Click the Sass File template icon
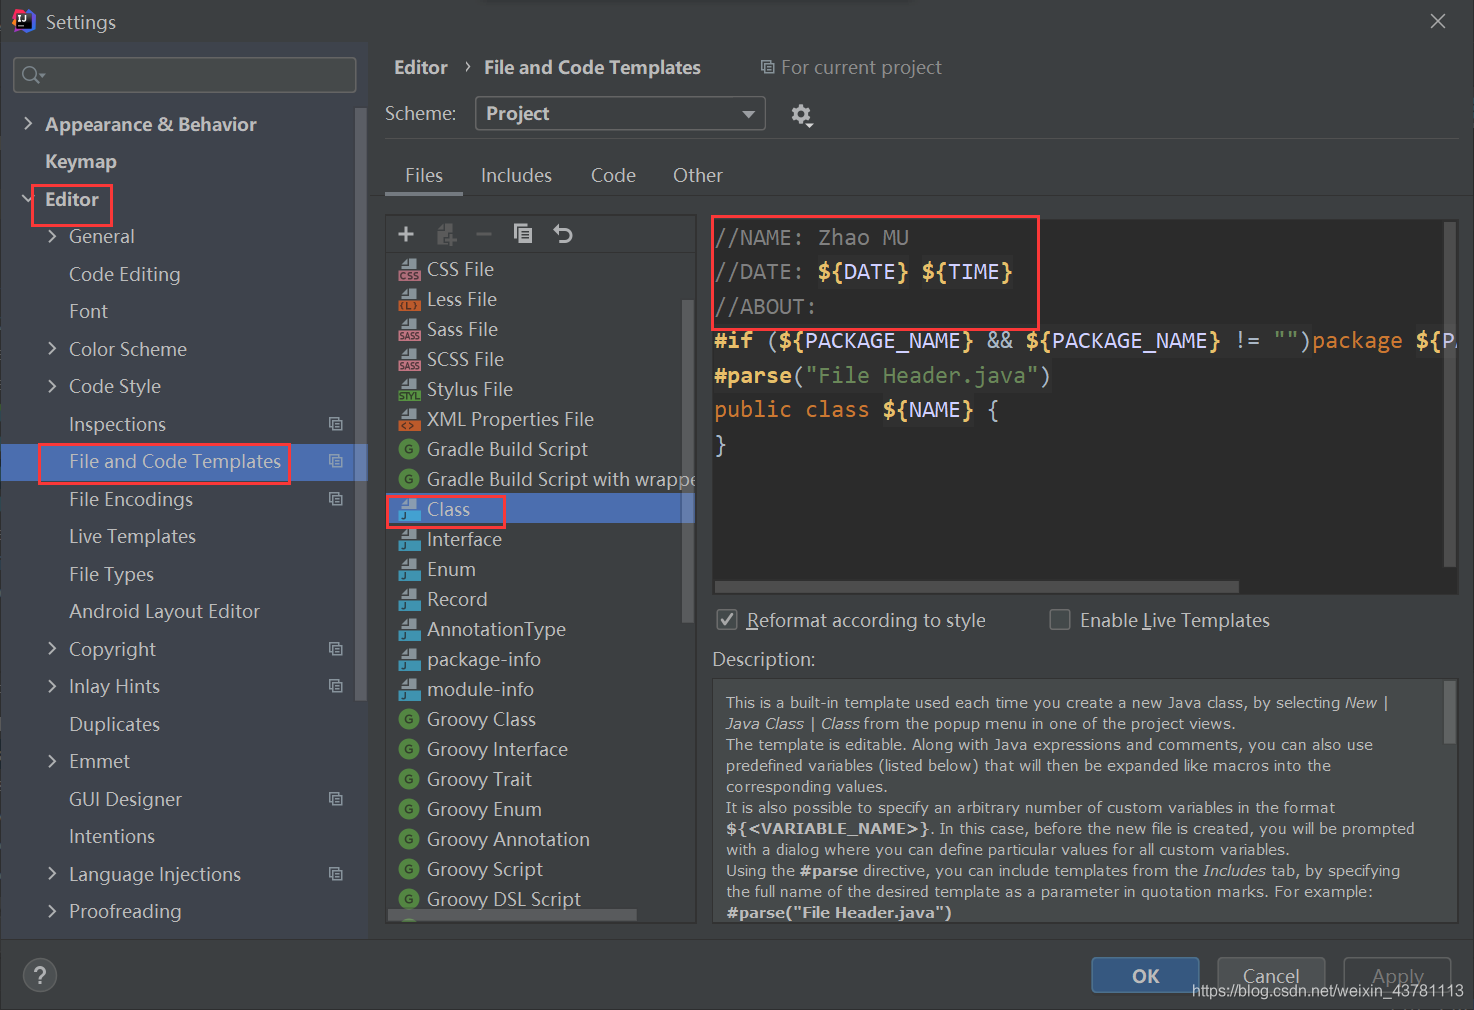The width and height of the screenshot is (1474, 1010). (x=409, y=330)
